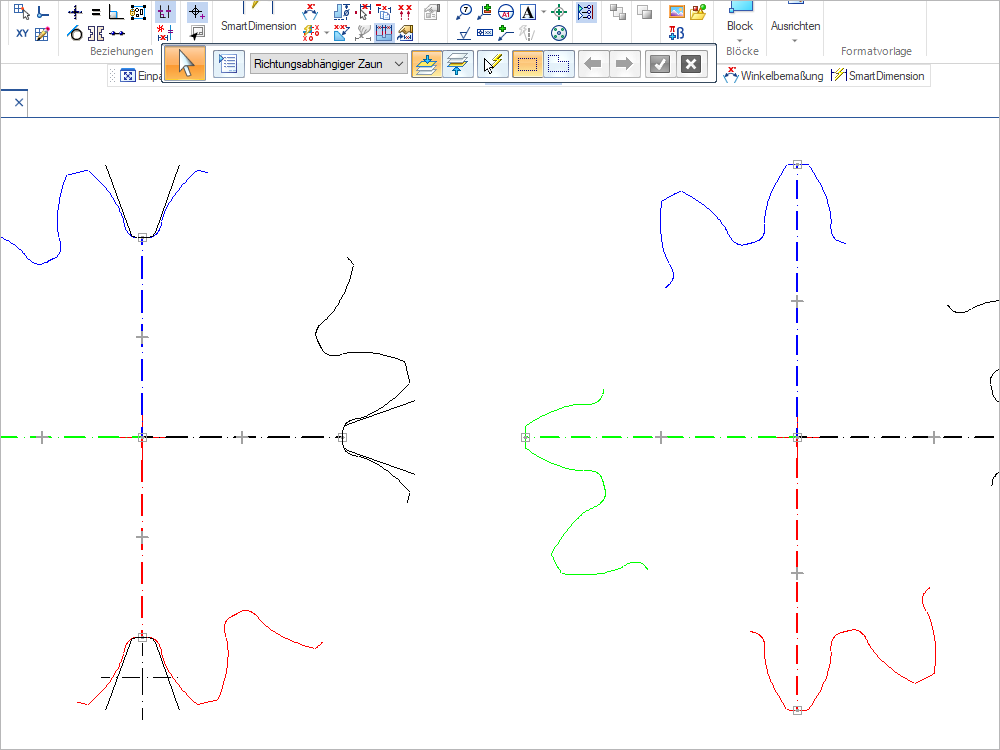Click the QuickPick lightning cursor icon
1000x750 pixels.
coord(493,64)
